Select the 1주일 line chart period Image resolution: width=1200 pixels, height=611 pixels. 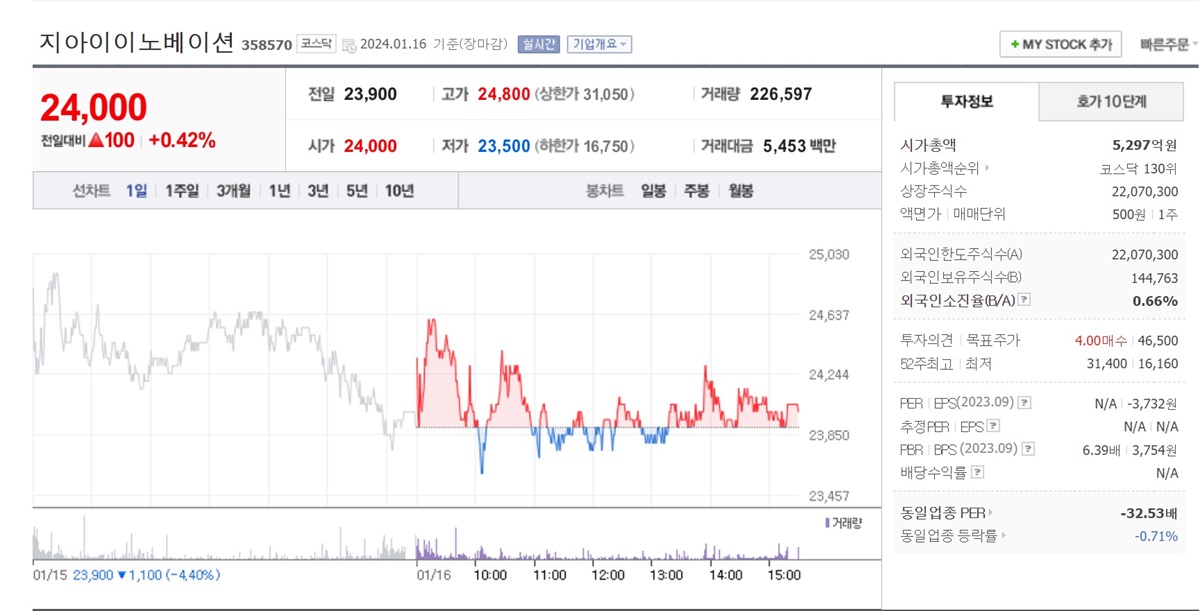182,191
